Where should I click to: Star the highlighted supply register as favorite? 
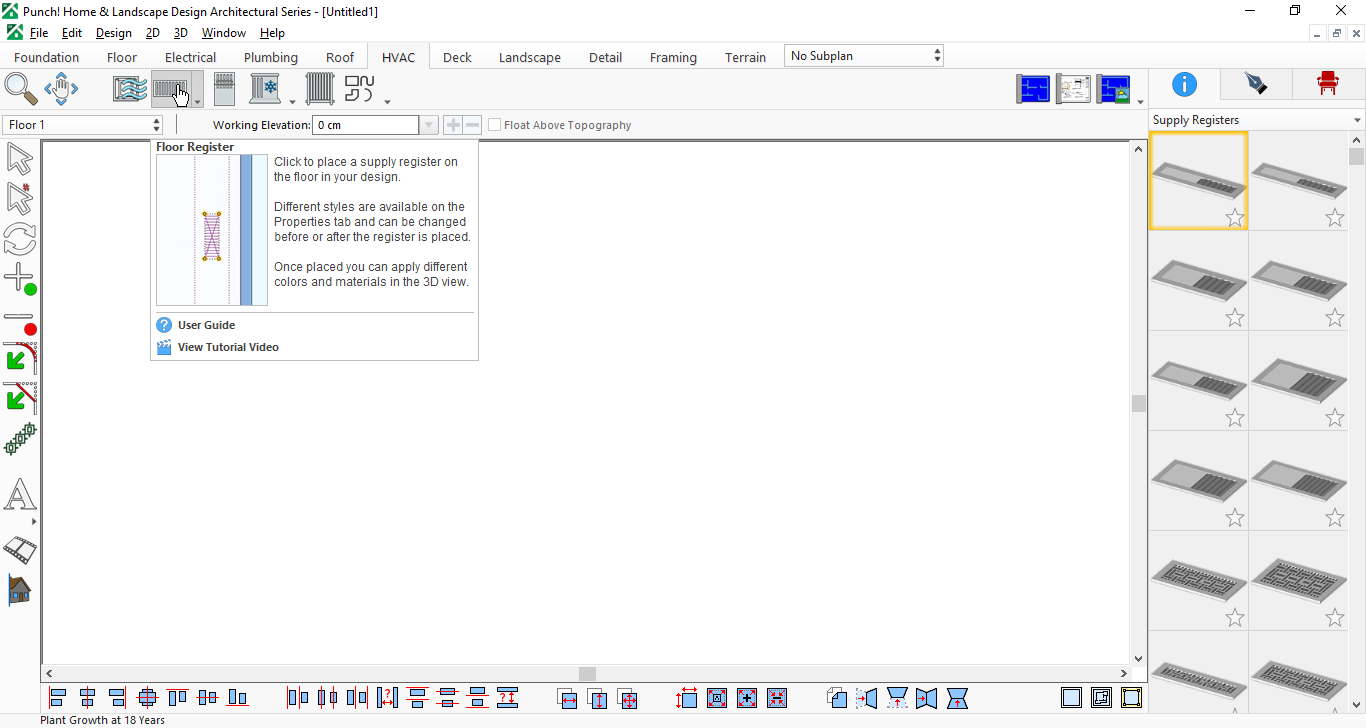tap(1235, 217)
